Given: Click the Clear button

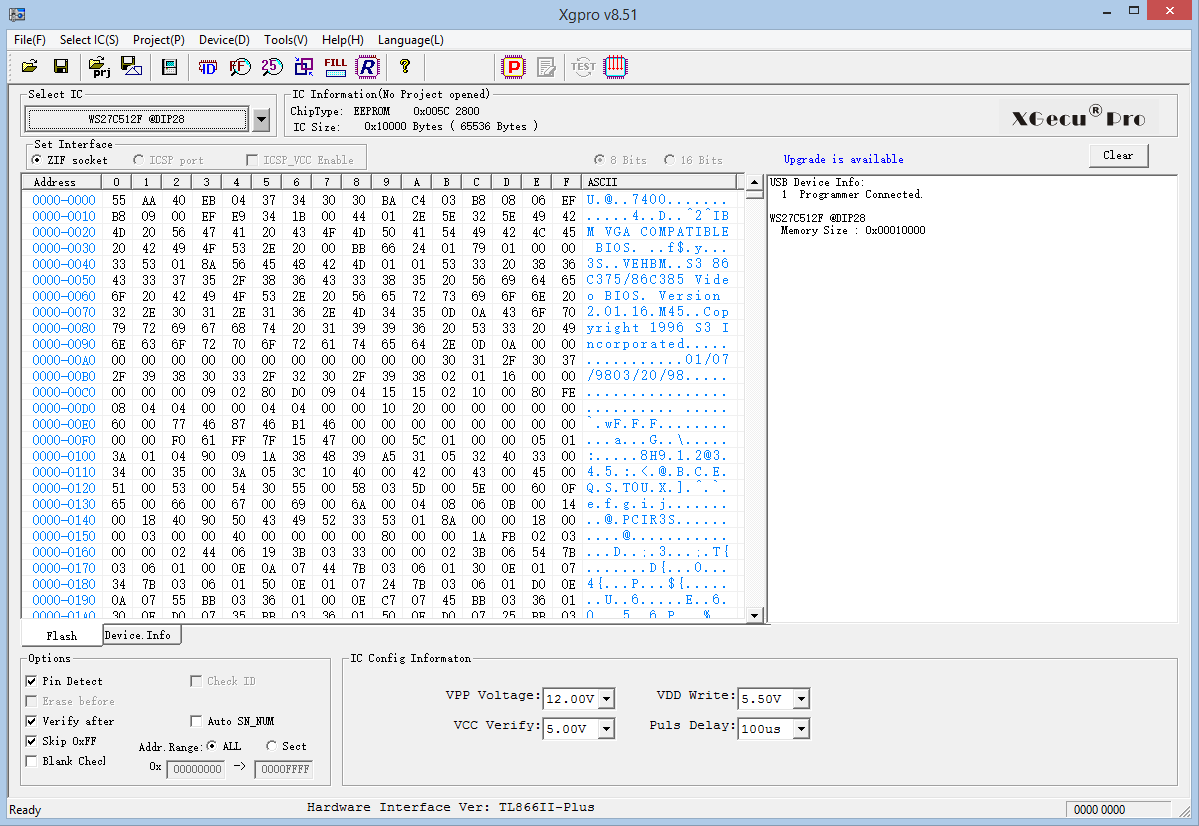Looking at the screenshot, I should [x=1118, y=155].
